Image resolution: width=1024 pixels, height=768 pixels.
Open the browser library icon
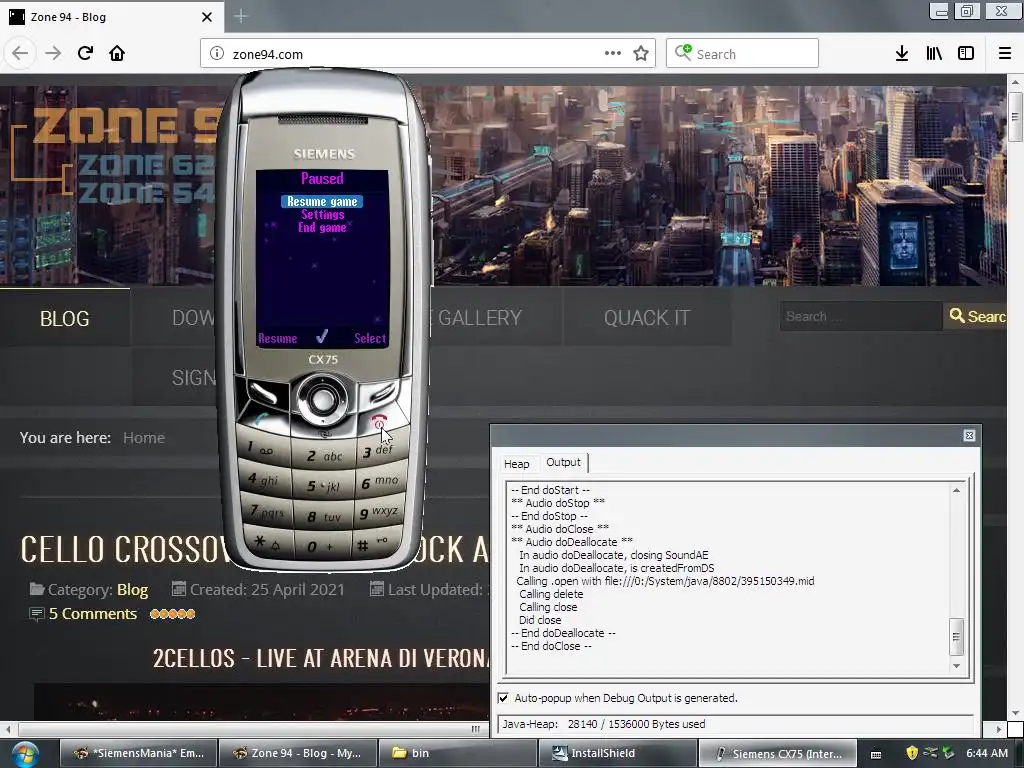coord(934,54)
